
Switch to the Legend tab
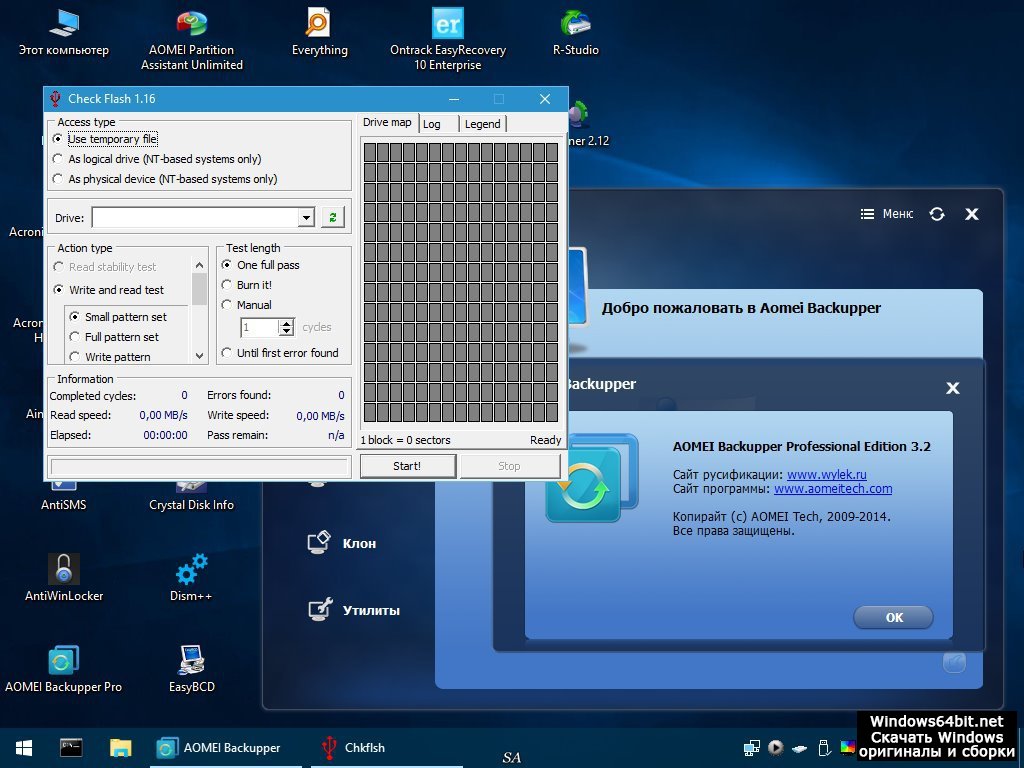pyautogui.click(x=482, y=124)
